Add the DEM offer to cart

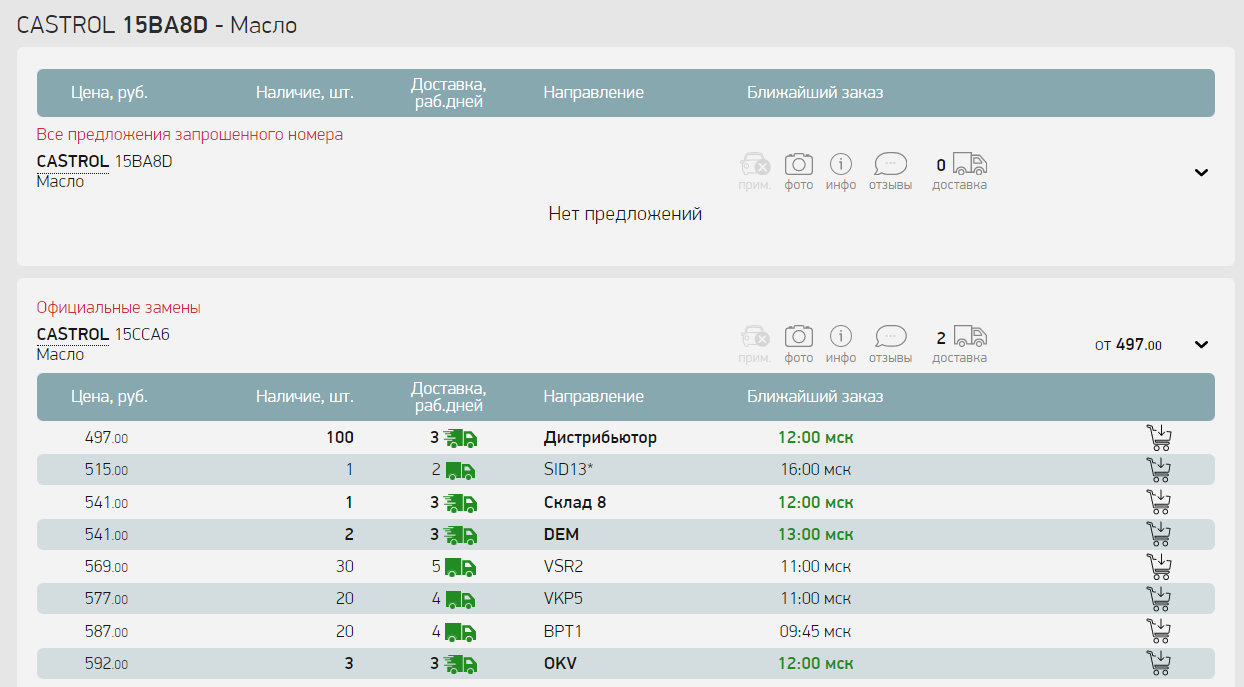(1158, 534)
